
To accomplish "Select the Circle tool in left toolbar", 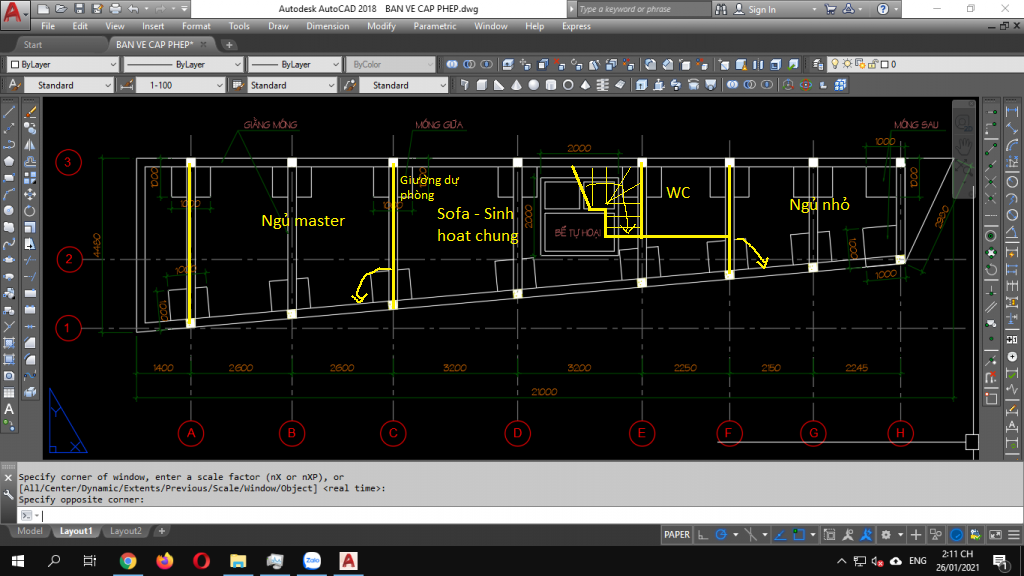I will tap(9, 211).
